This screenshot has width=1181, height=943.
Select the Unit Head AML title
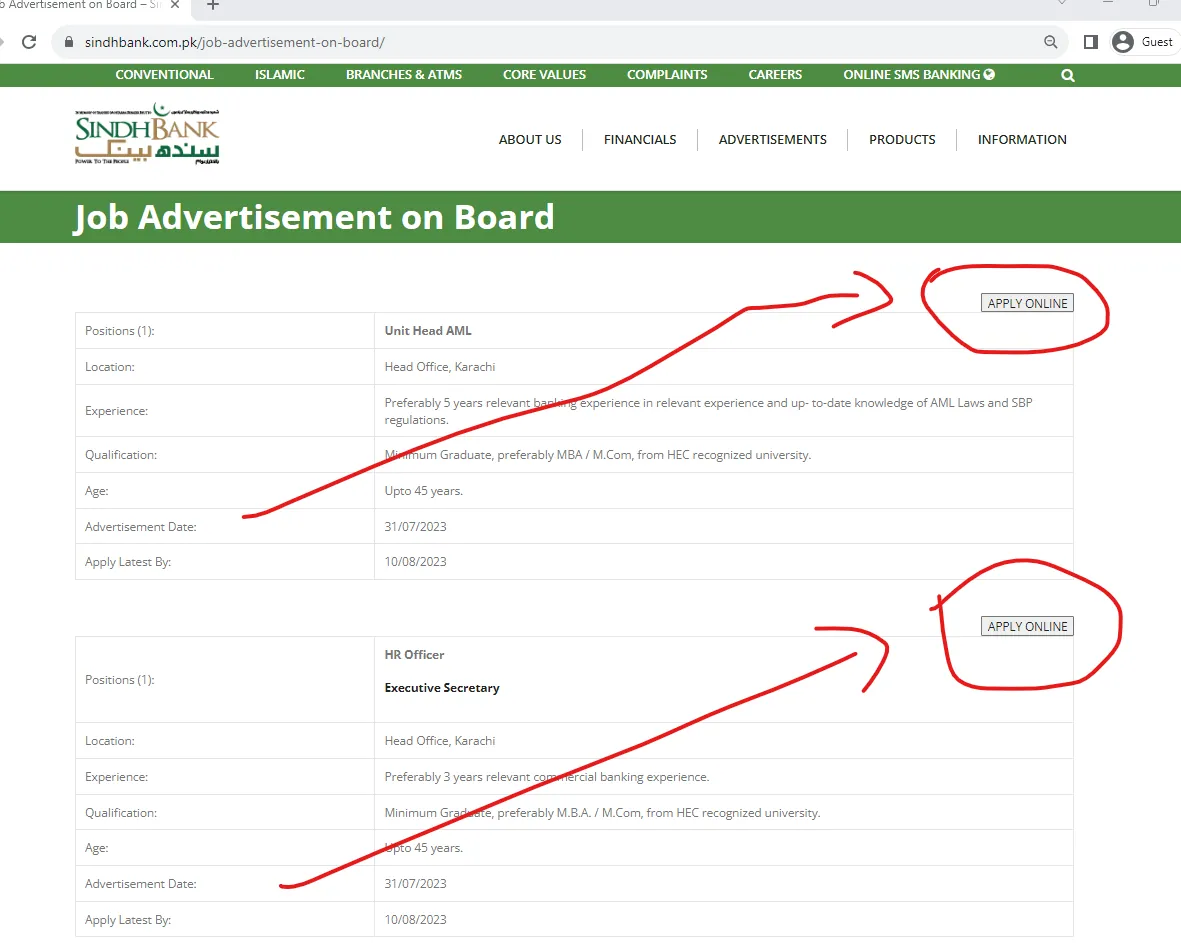point(428,331)
